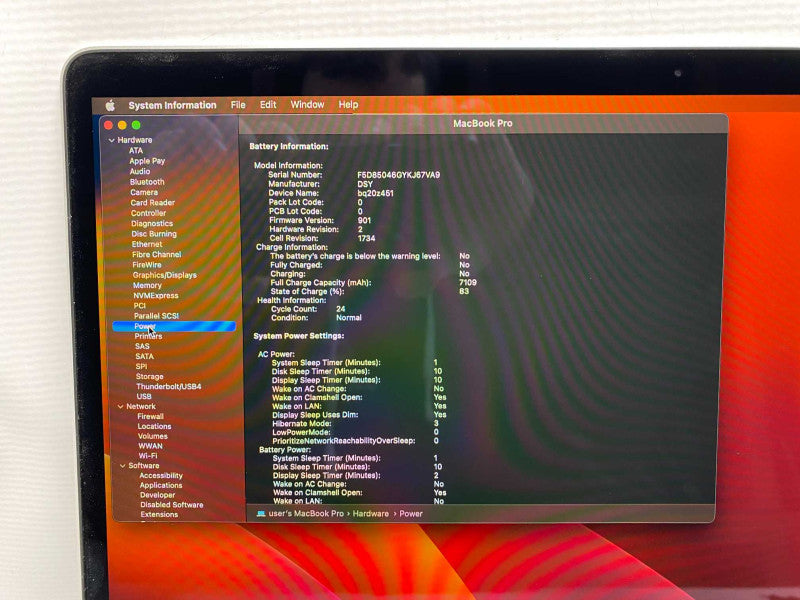Open the Edit menu

268,105
